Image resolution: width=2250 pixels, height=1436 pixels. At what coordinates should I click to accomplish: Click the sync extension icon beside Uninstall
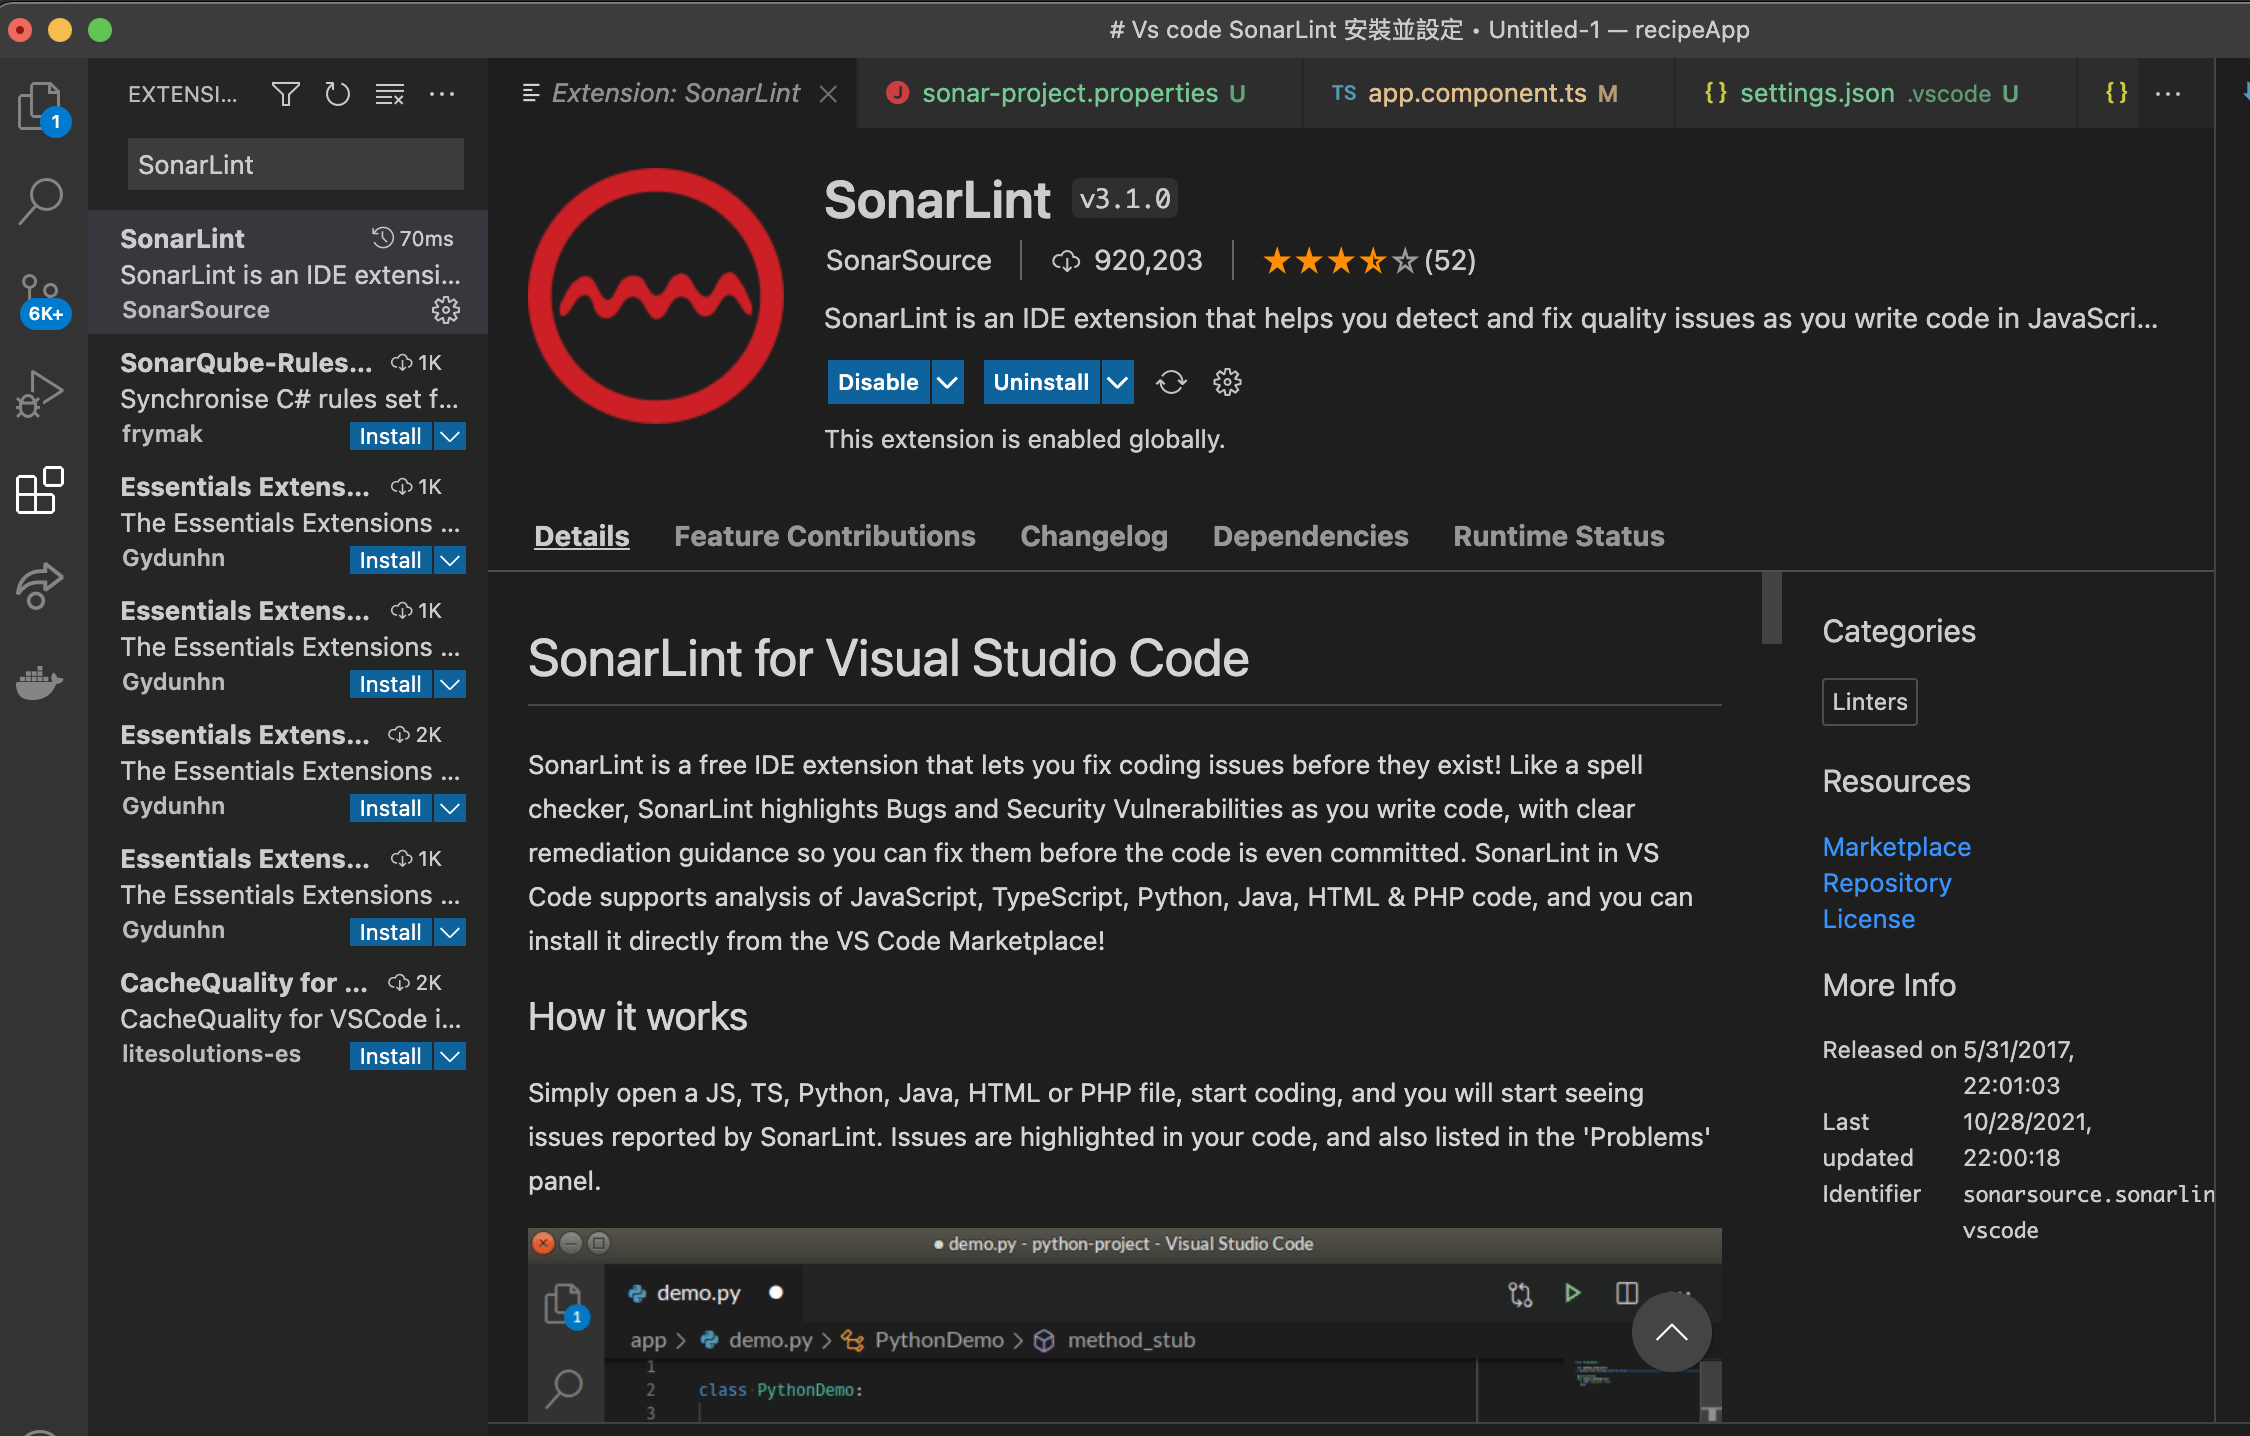[x=1171, y=382]
